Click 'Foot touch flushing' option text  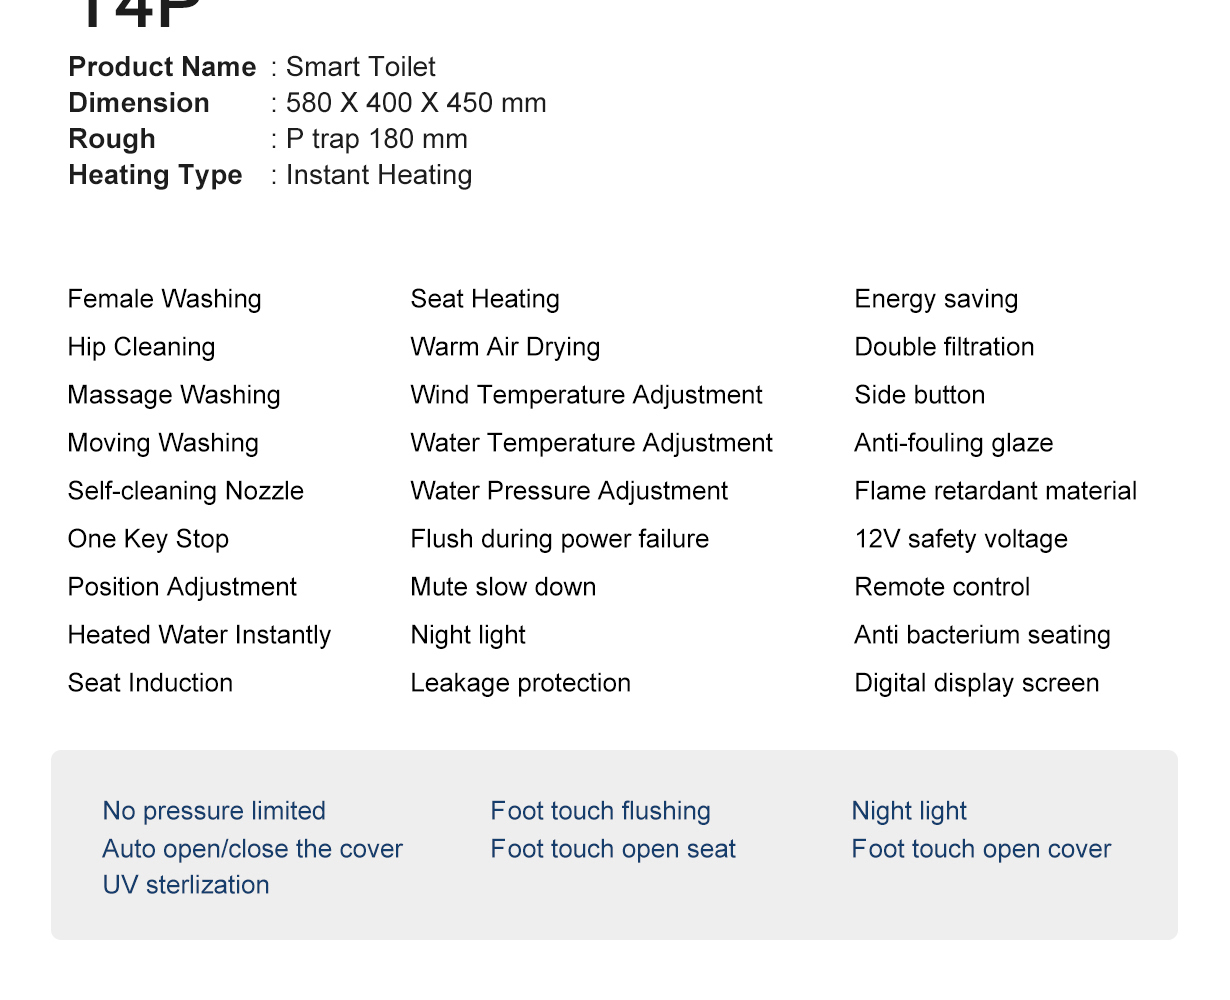(x=600, y=811)
